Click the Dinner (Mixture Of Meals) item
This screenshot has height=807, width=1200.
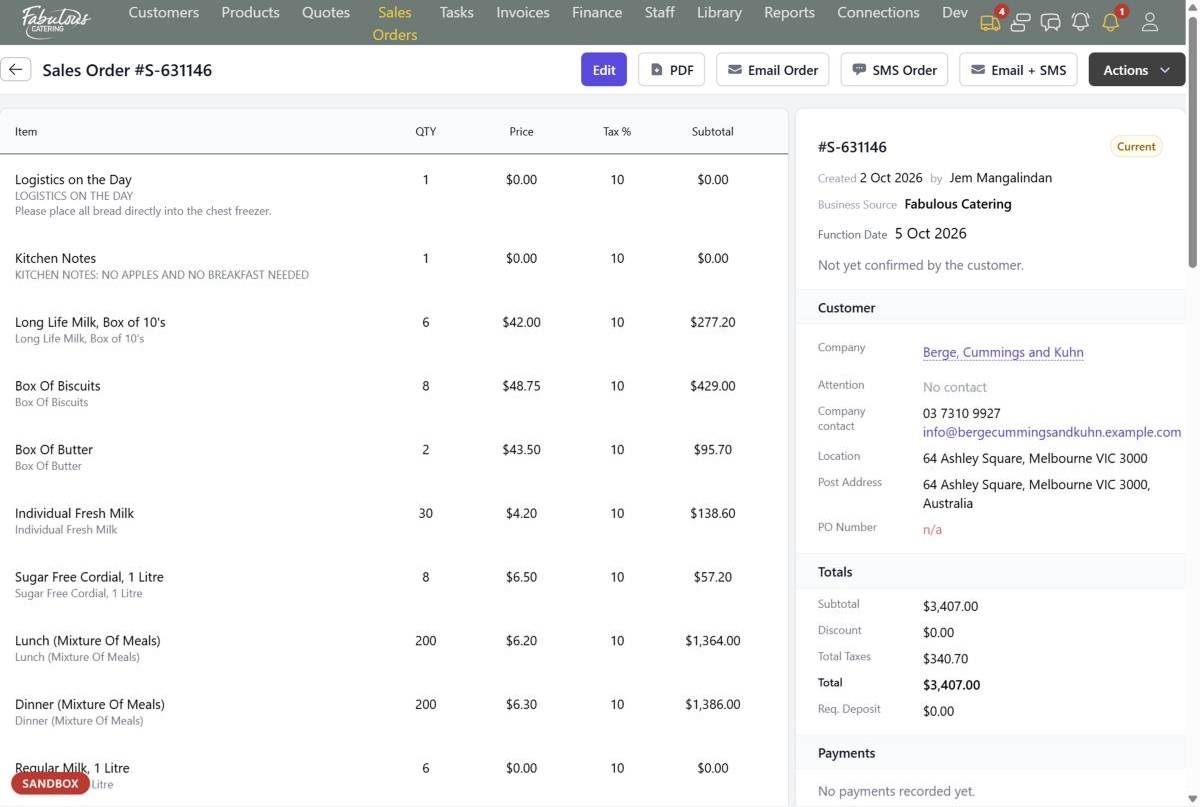(90, 704)
